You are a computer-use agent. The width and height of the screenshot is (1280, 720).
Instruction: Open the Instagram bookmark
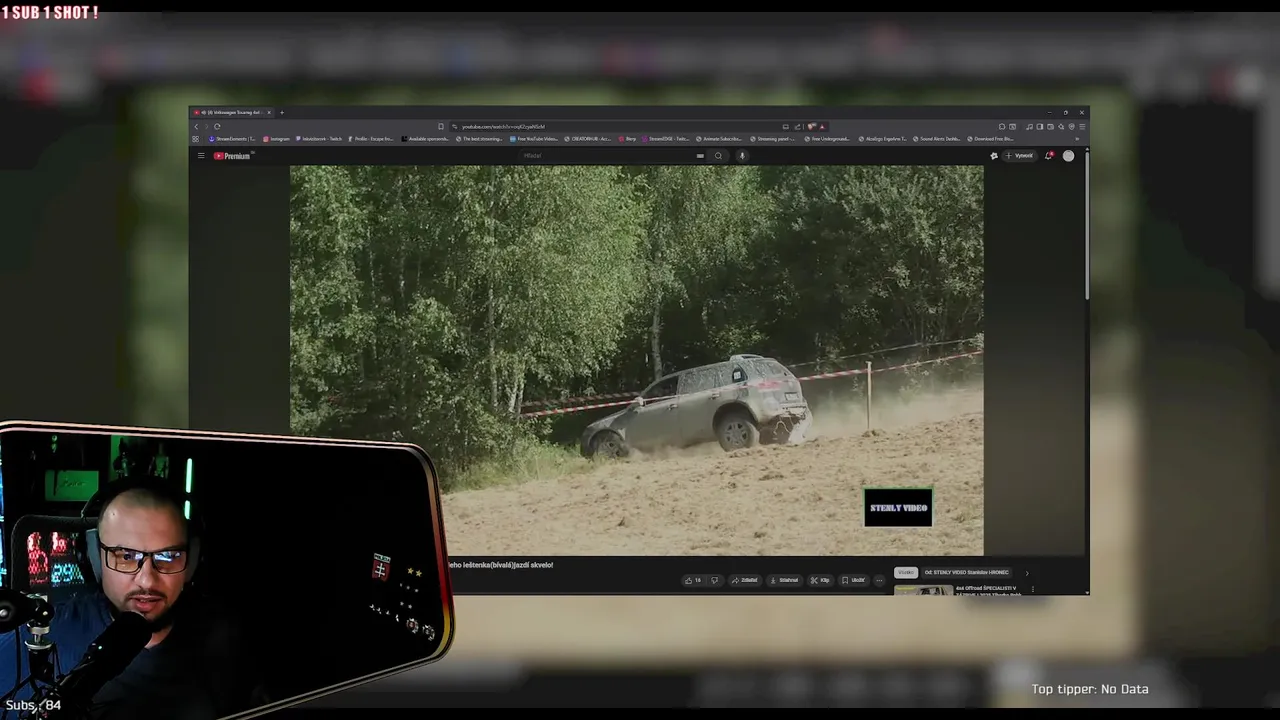(x=276, y=139)
